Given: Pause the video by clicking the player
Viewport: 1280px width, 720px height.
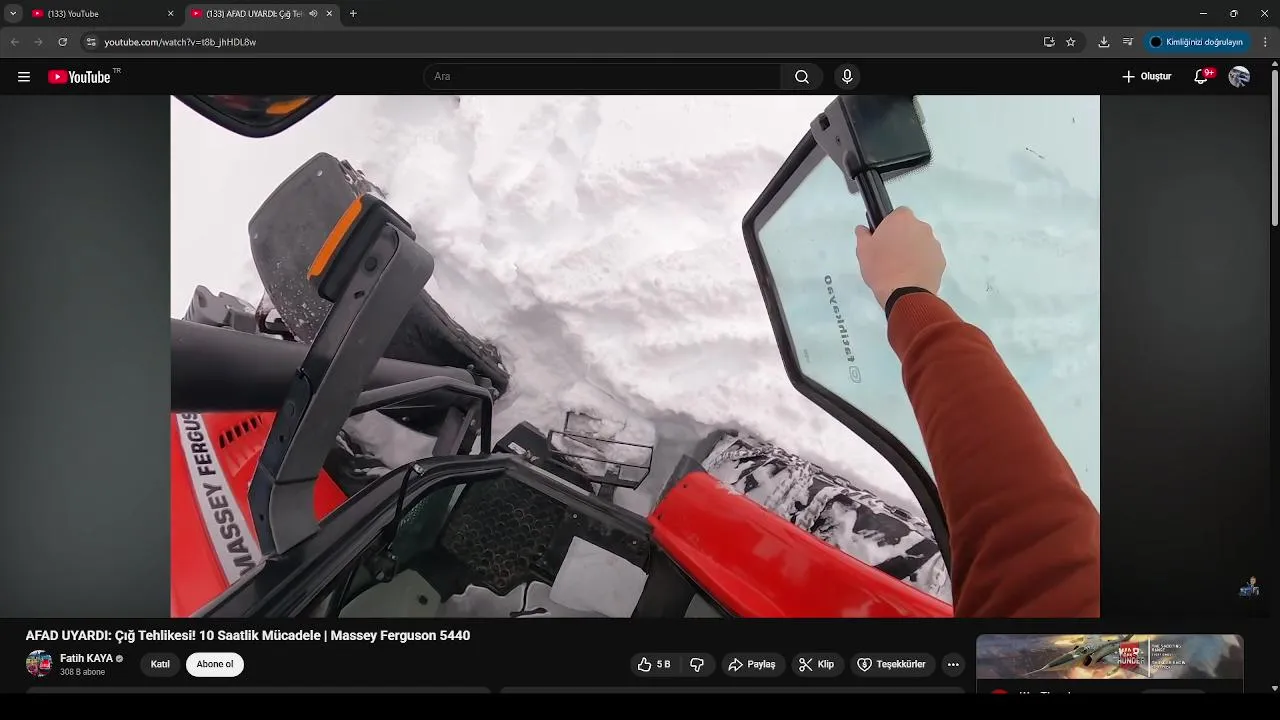Looking at the screenshot, I should [x=635, y=356].
